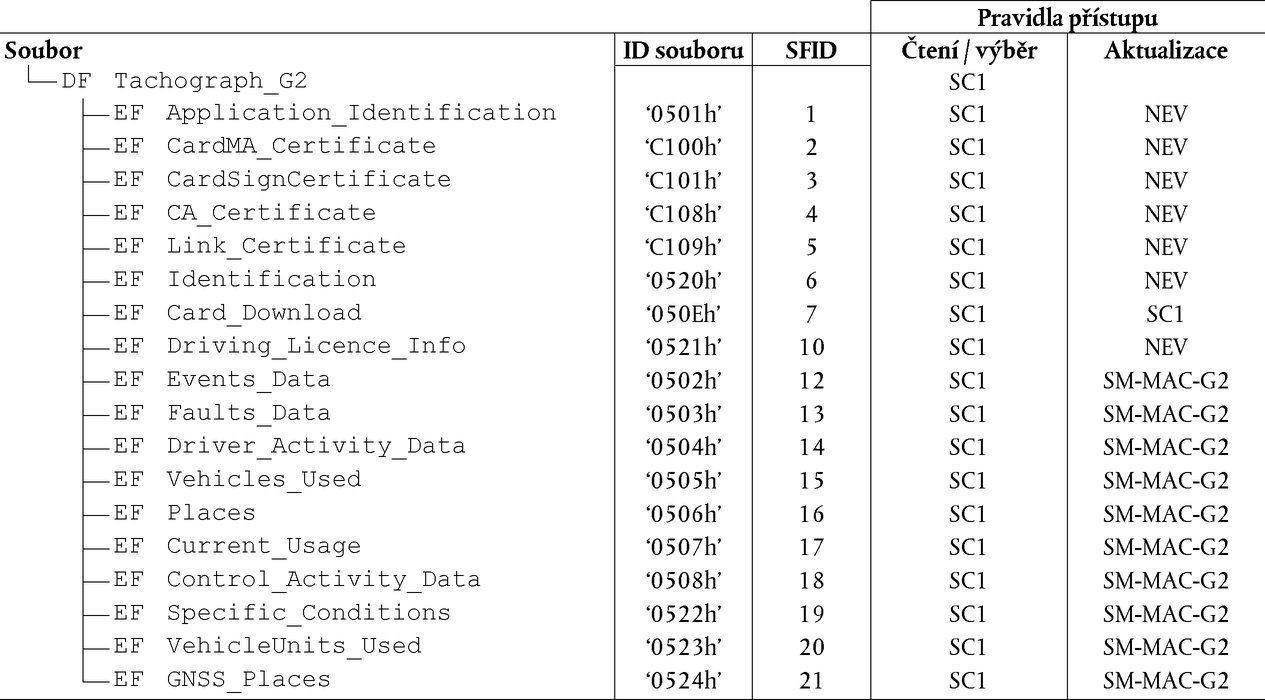Screen dimensions: 1265x700
Task: Select EF Driver_Activity_Data row
Action: tap(289, 446)
